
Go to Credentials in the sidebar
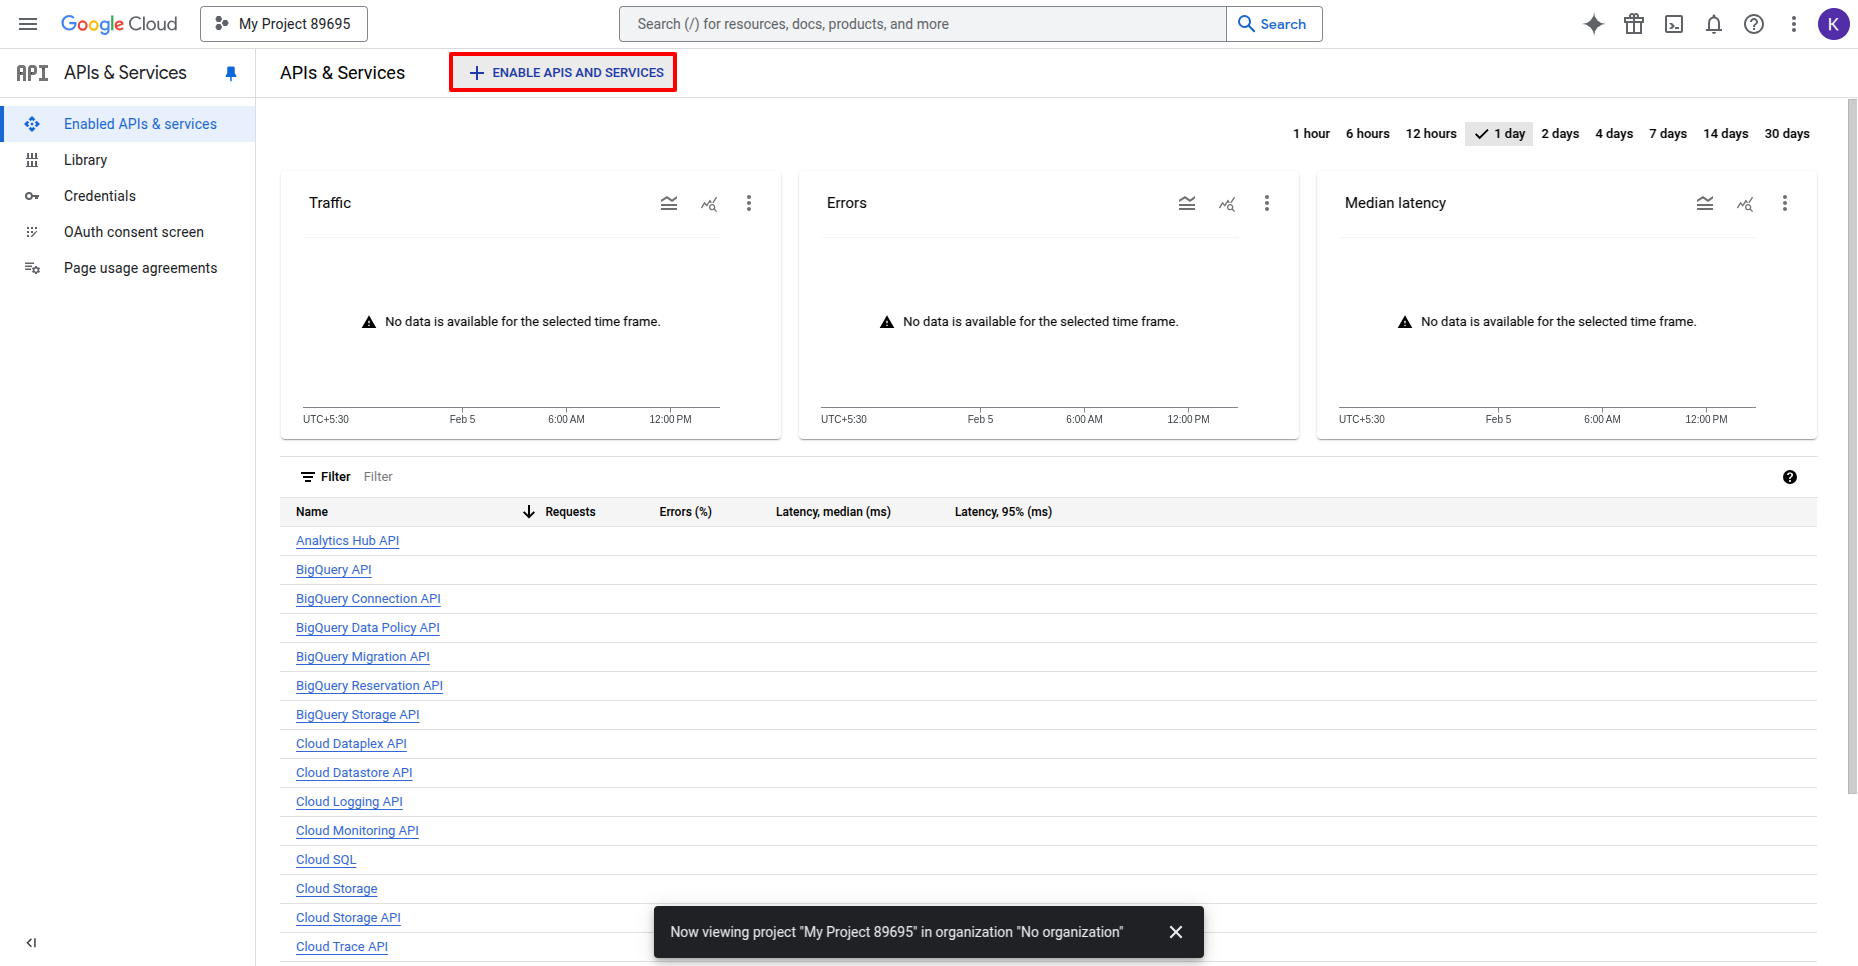127,196
